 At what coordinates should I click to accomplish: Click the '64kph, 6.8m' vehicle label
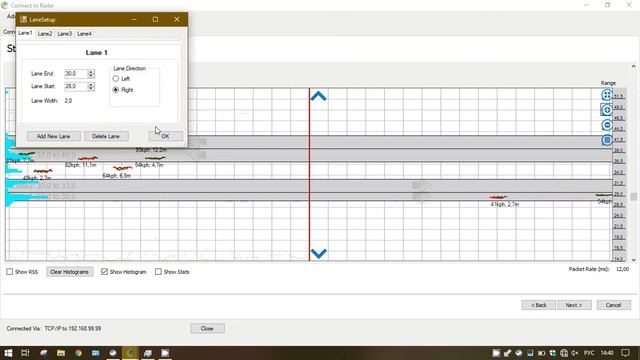(x=117, y=176)
